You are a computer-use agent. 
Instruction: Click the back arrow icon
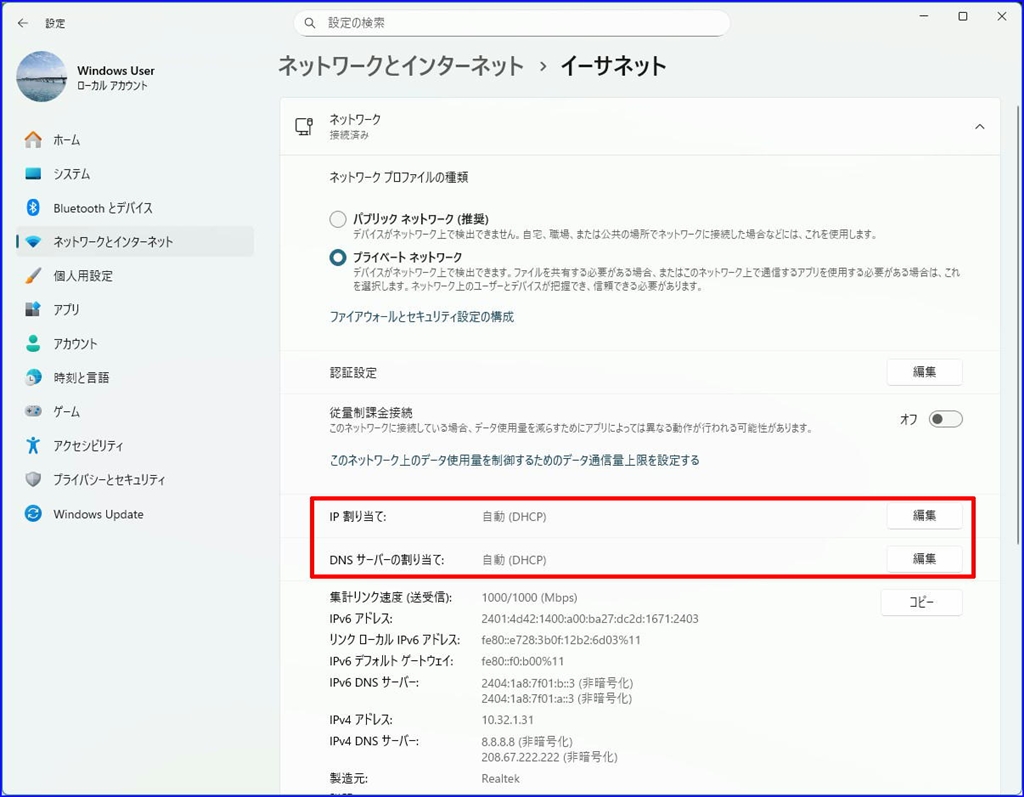pyautogui.click(x=23, y=23)
